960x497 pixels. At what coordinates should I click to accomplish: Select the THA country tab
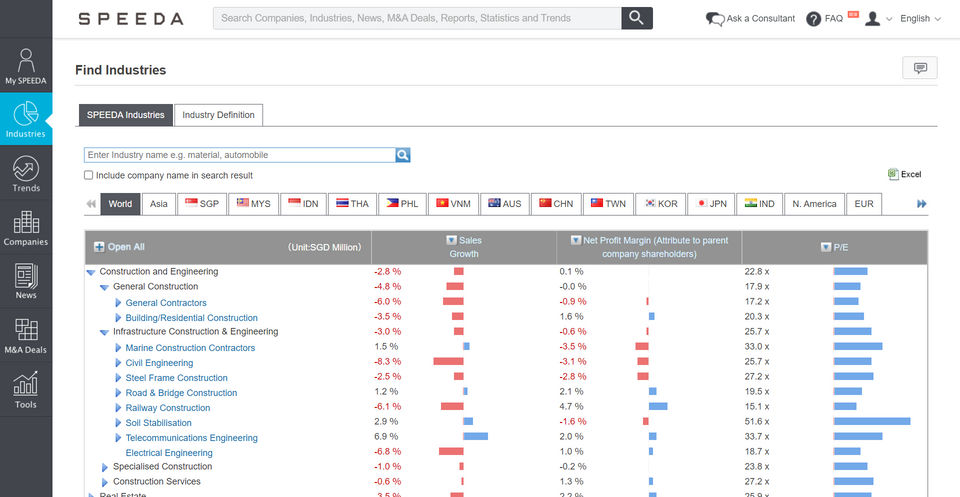point(353,204)
